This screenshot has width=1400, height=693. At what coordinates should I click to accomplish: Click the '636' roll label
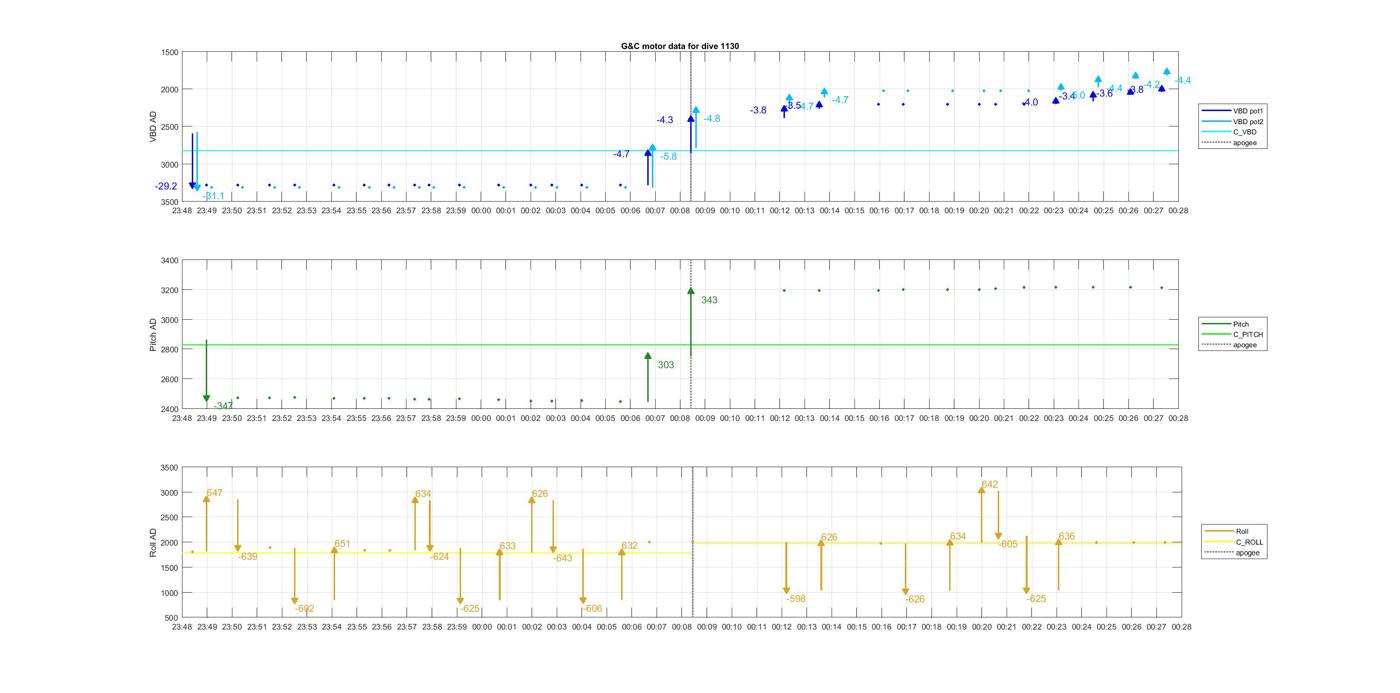[1067, 536]
